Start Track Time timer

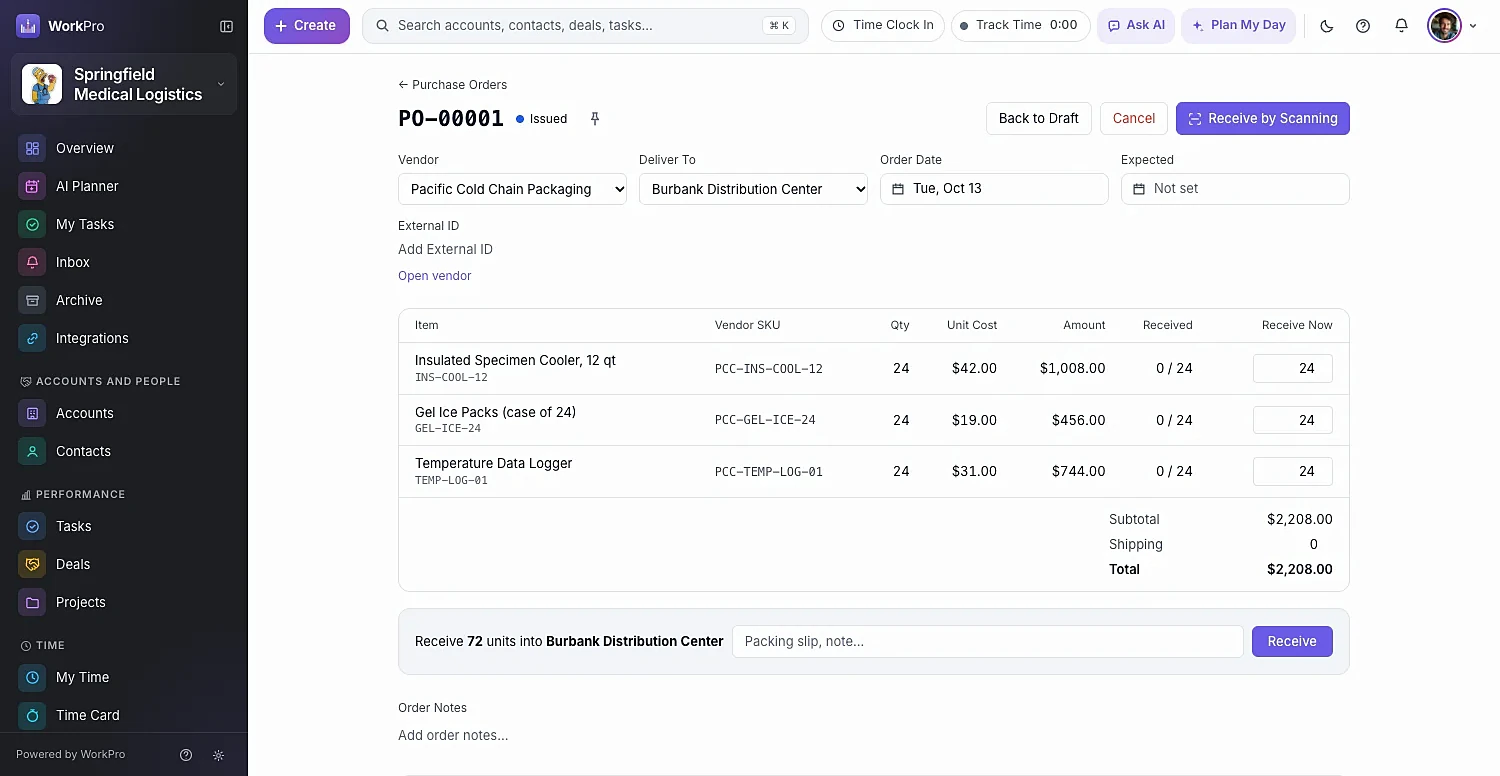point(1020,26)
